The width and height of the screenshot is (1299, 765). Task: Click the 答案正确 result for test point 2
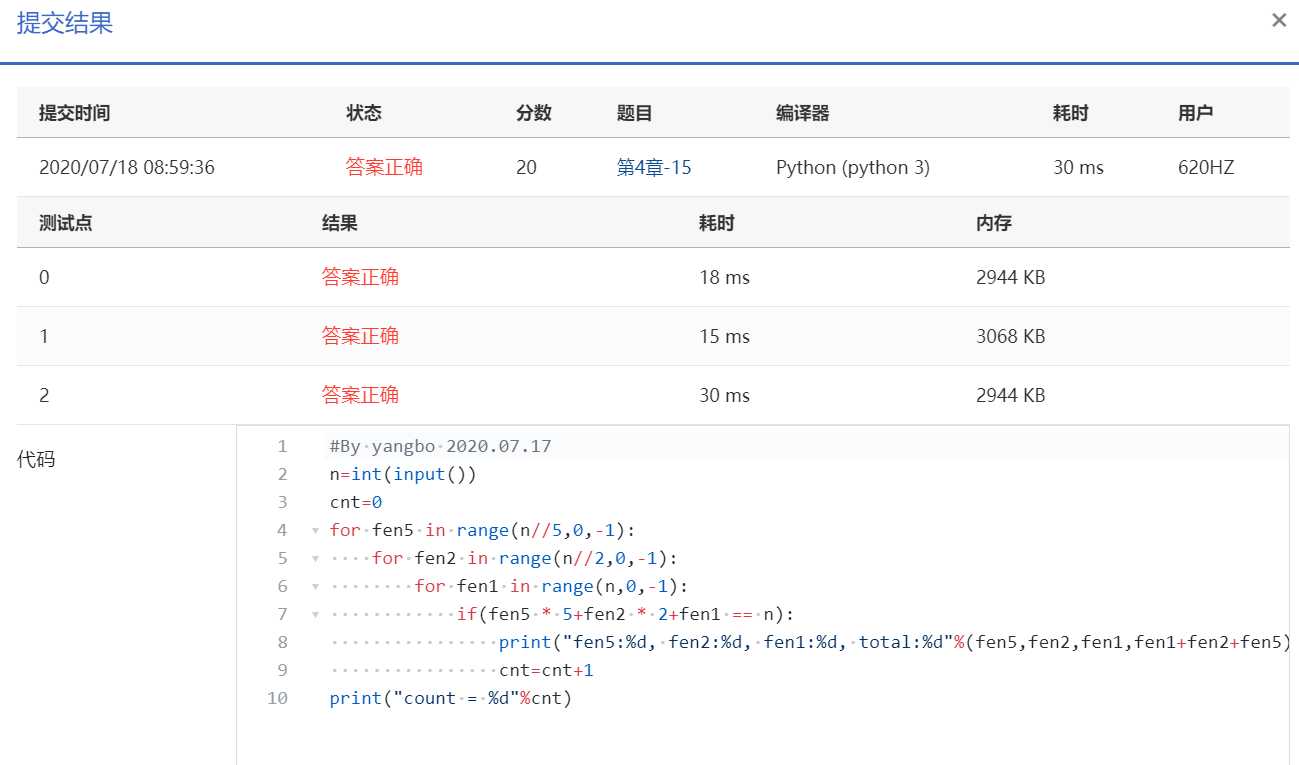pyautogui.click(x=360, y=395)
